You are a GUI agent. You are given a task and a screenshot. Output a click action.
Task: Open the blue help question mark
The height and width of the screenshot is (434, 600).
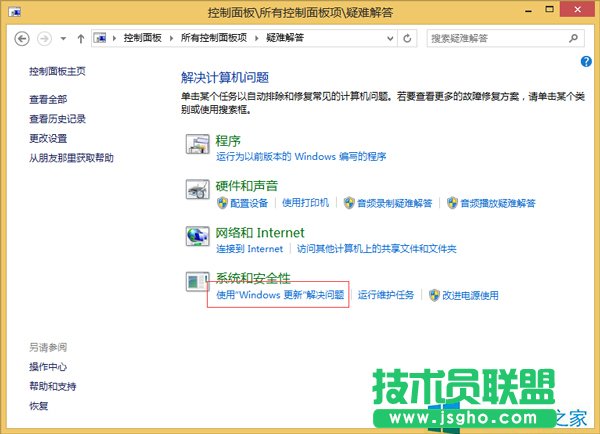586,61
